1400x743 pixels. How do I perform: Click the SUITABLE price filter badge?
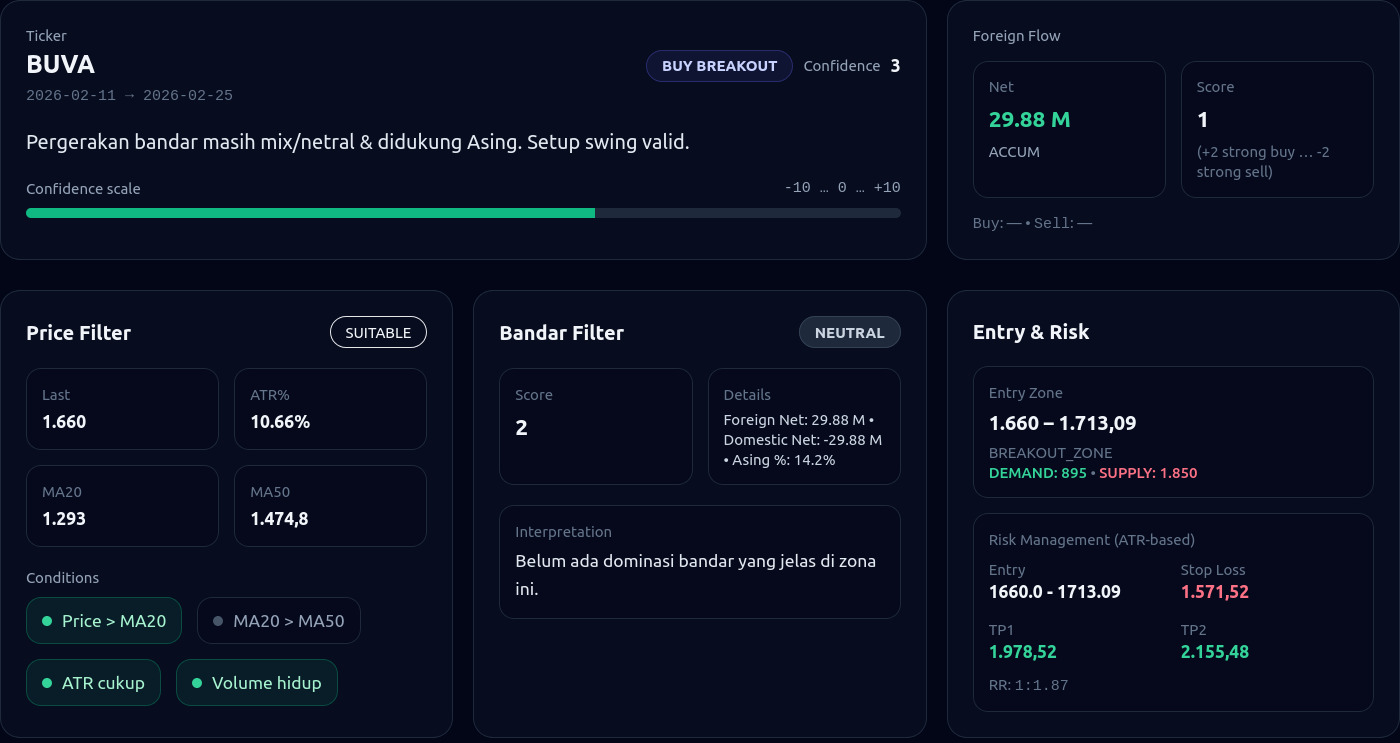(x=378, y=333)
